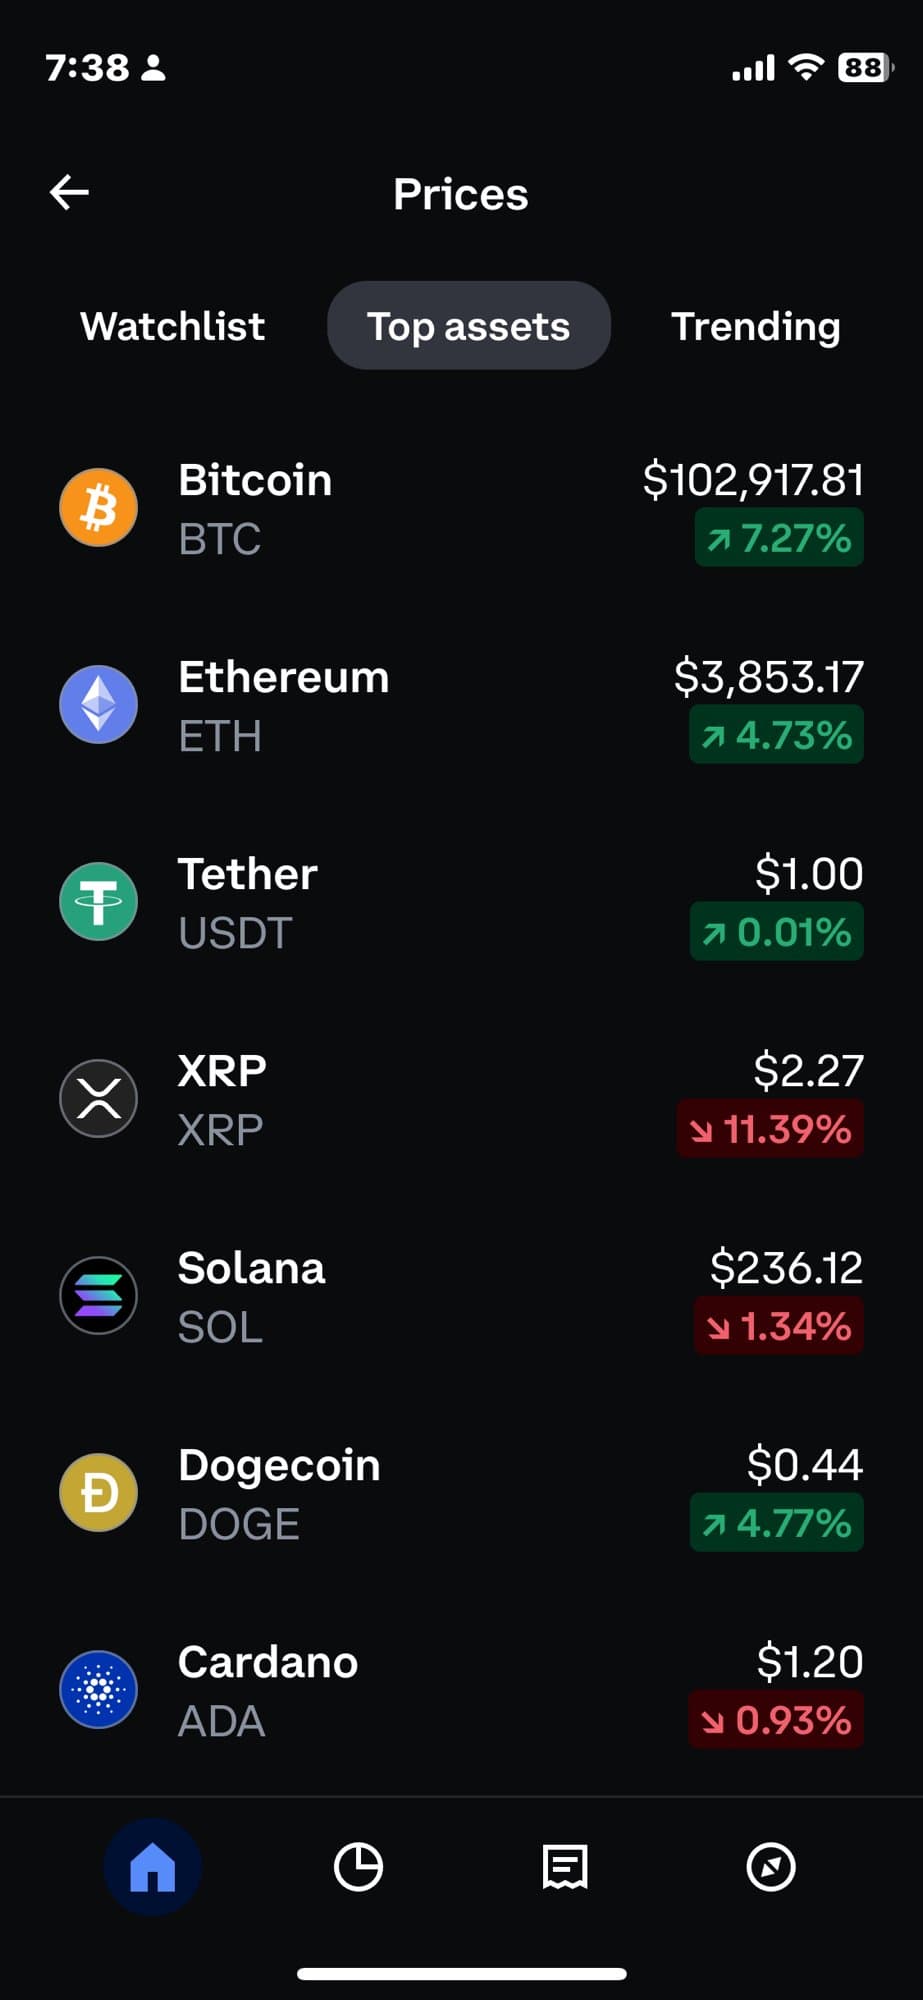Open the transactions receipt tab

(565, 1867)
